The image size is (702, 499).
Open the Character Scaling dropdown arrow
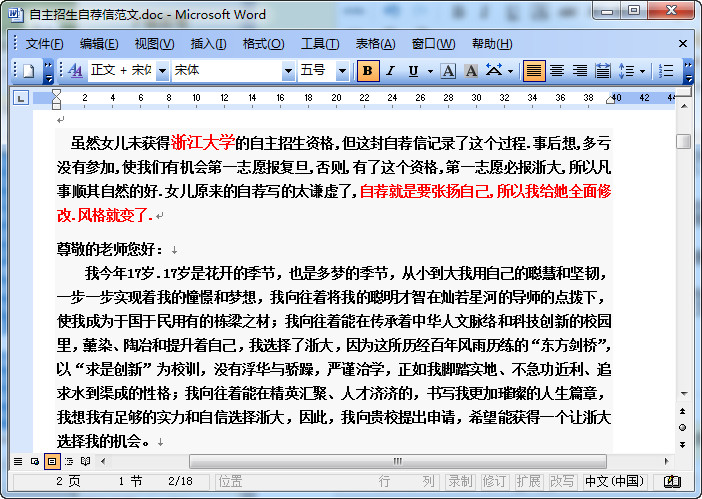pyautogui.click(x=510, y=71)
